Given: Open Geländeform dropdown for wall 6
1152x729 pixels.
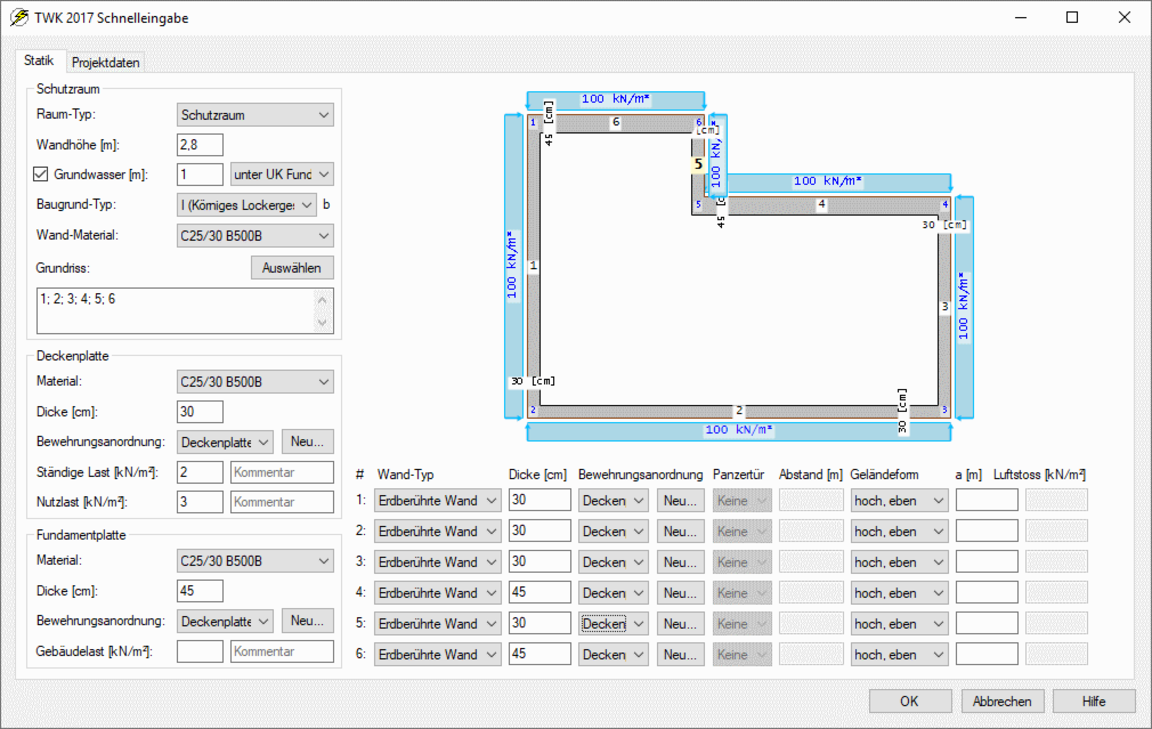Looking at the screenshot, I should pos(898,655).
